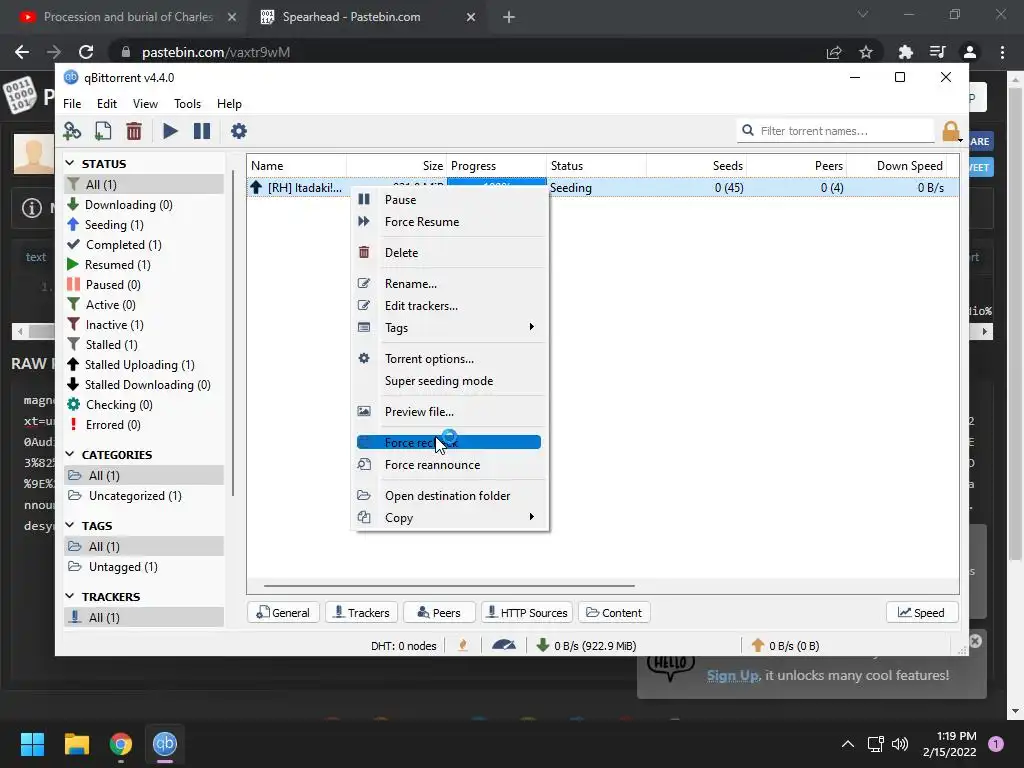Click the Add torrent link toolbar icon
Viewport: 1024px width, 768px height.
point(72,131)
